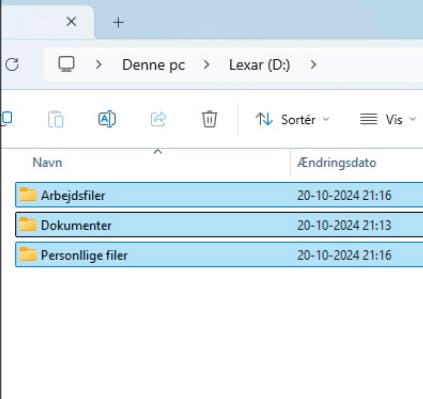The height and width of the screenshot is (399, 423).
Task: Expand chevron before Denne pc
Action: point(98,65)
